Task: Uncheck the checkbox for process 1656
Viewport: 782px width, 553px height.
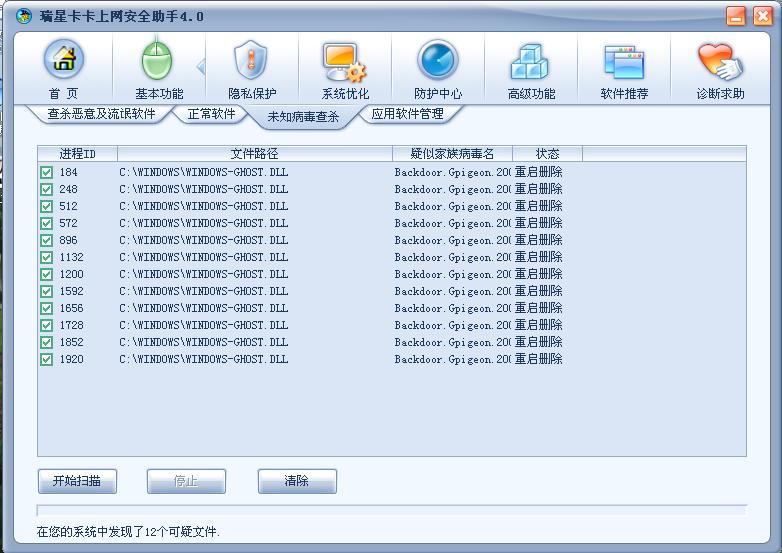Action: pos(46,308)
